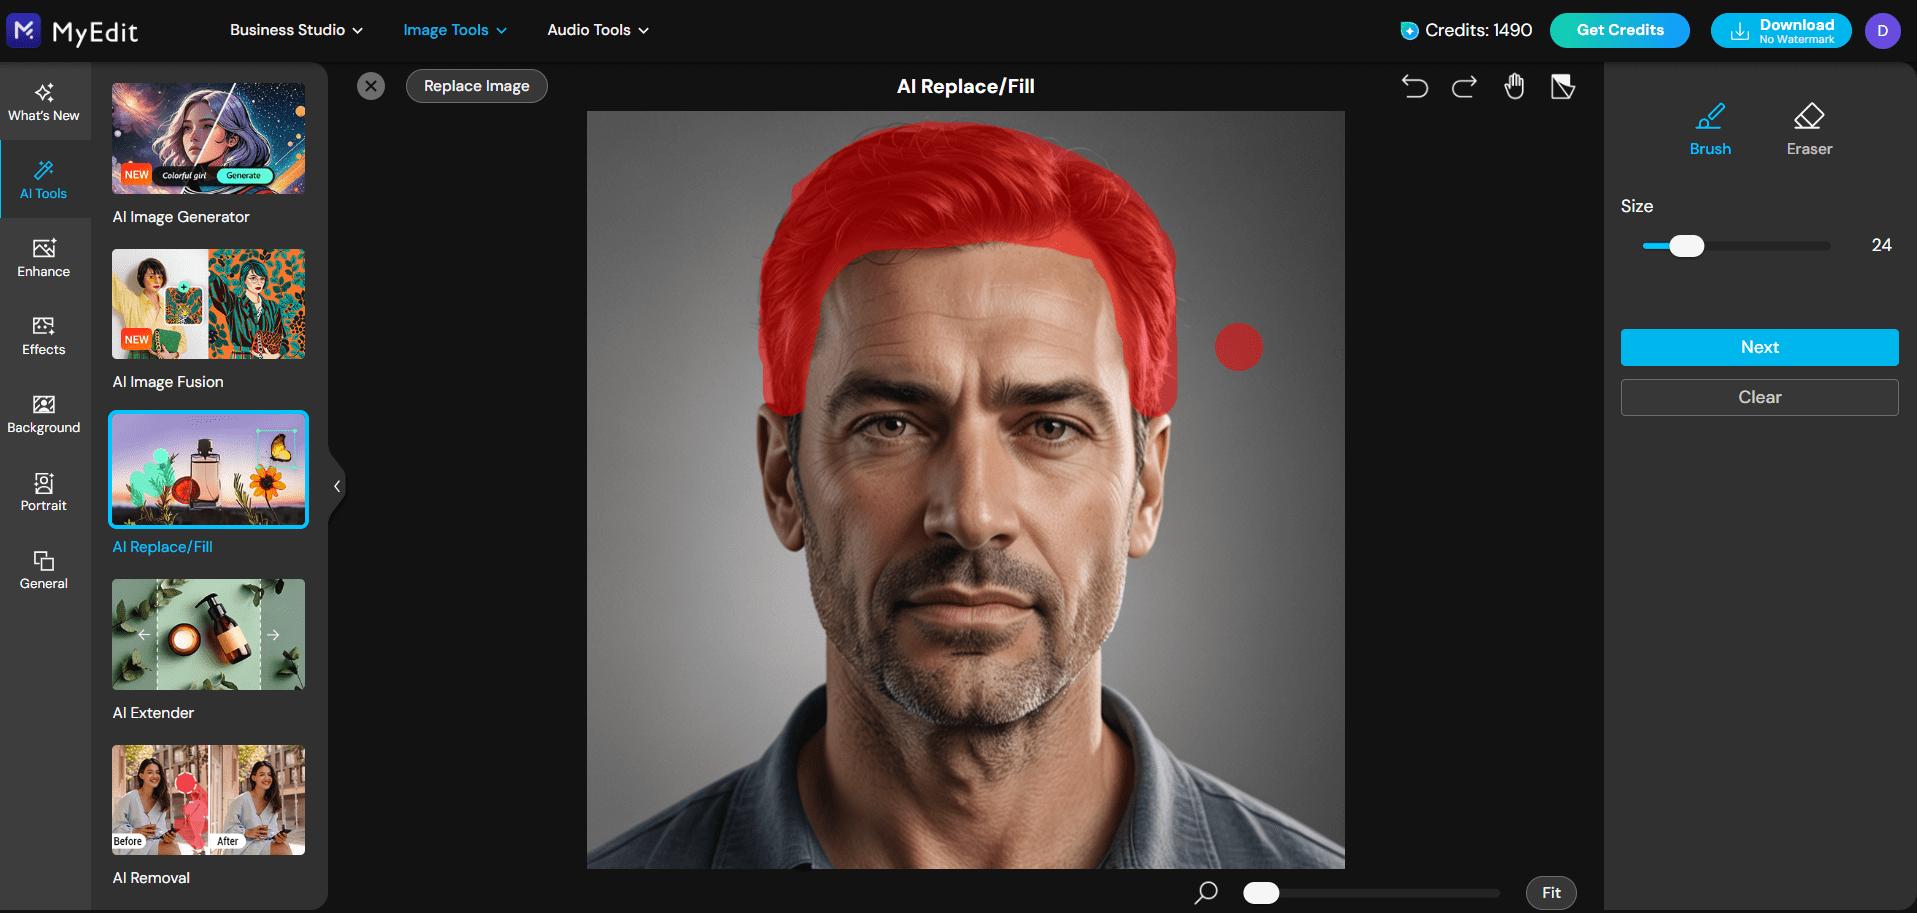Screen dimensions: 1917x913
Task: Click Next to generate the fill
Action: (1758, 347)
